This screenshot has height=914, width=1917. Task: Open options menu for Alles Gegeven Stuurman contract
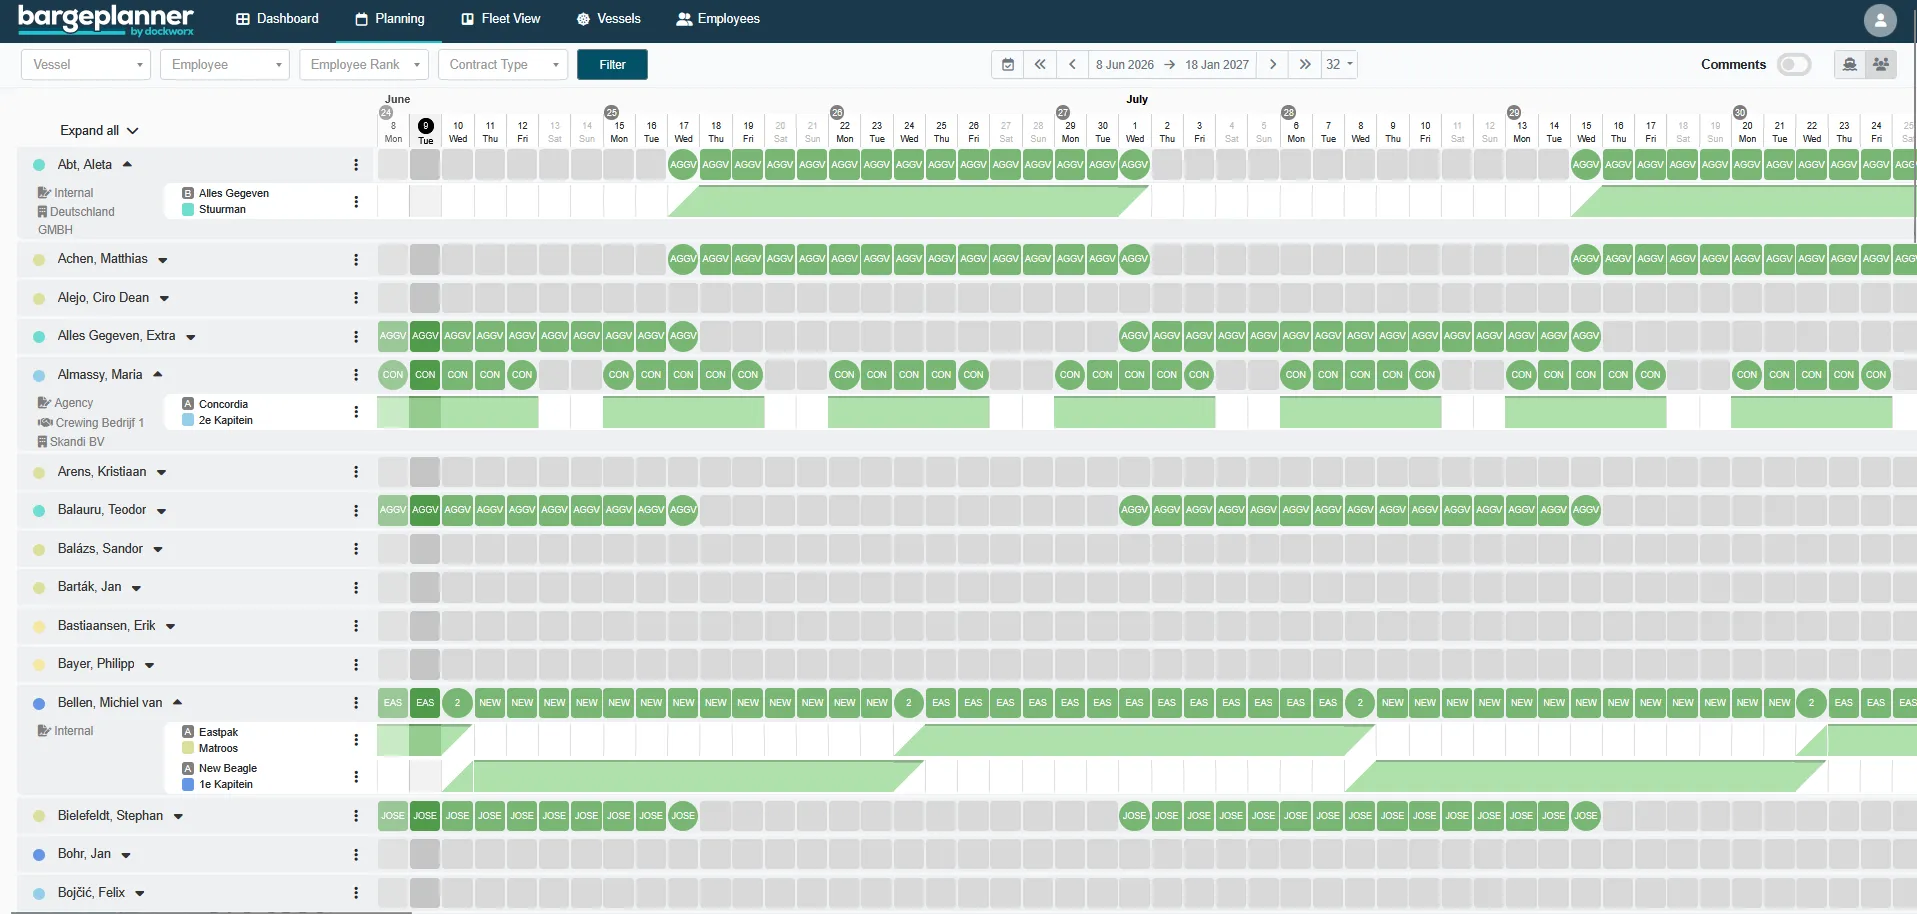(x=356, y=202)
